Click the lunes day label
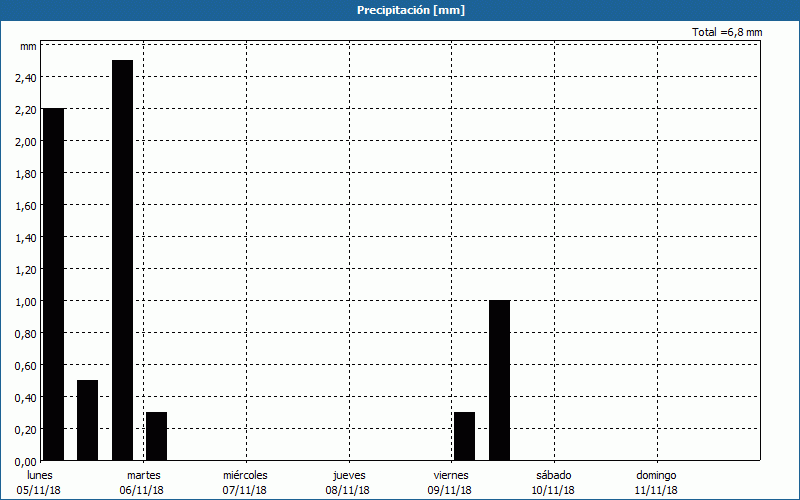 (40, 475)
